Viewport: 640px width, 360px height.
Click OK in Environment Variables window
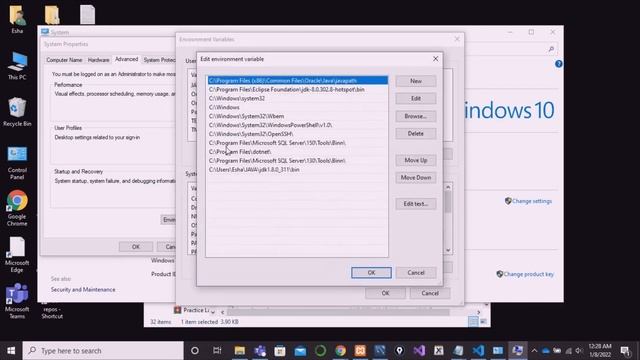point(385,293)
